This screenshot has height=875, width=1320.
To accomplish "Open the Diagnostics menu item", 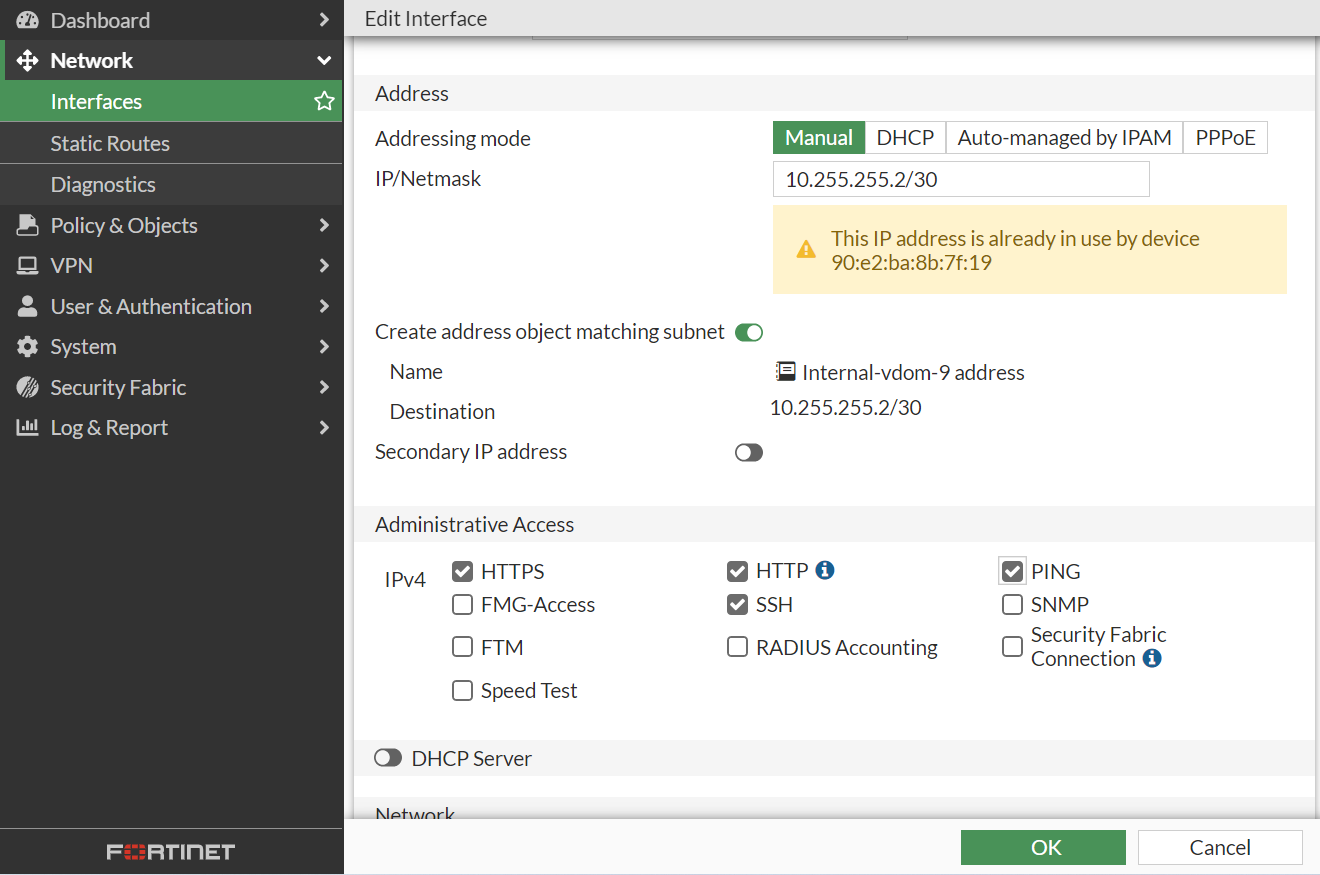I will (x=103, y=185).
